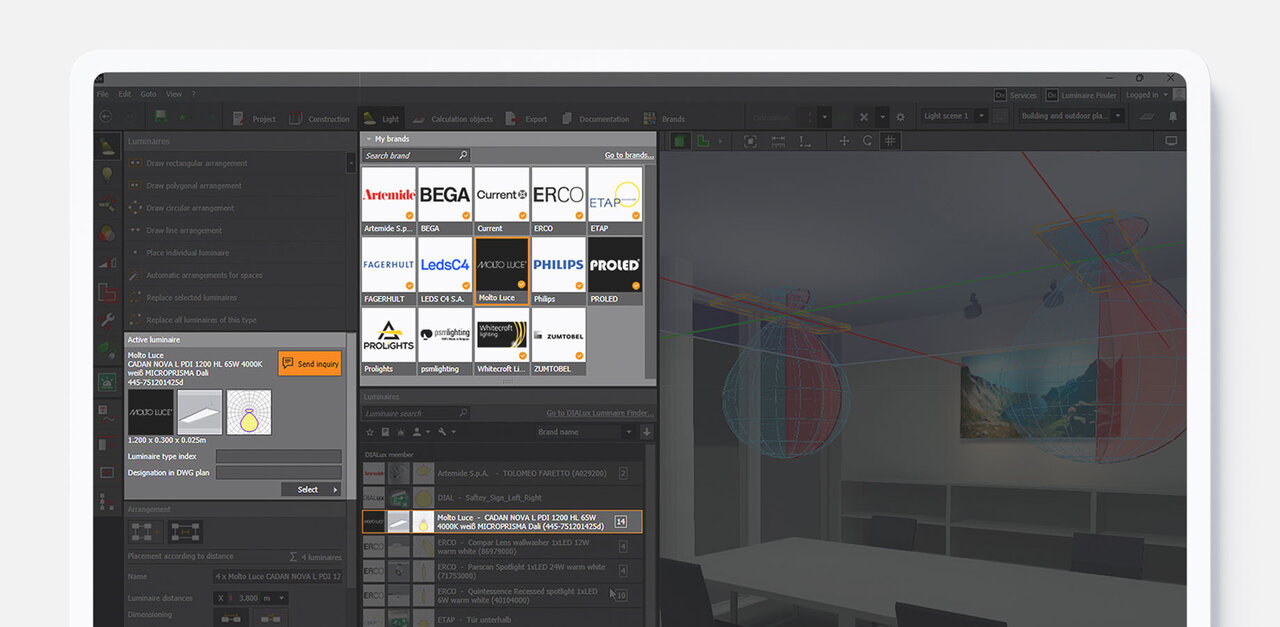Select the wrench and screwdriver sidebar tool
The height and width of the screenshot is (627, 1280).
(106, 321)
